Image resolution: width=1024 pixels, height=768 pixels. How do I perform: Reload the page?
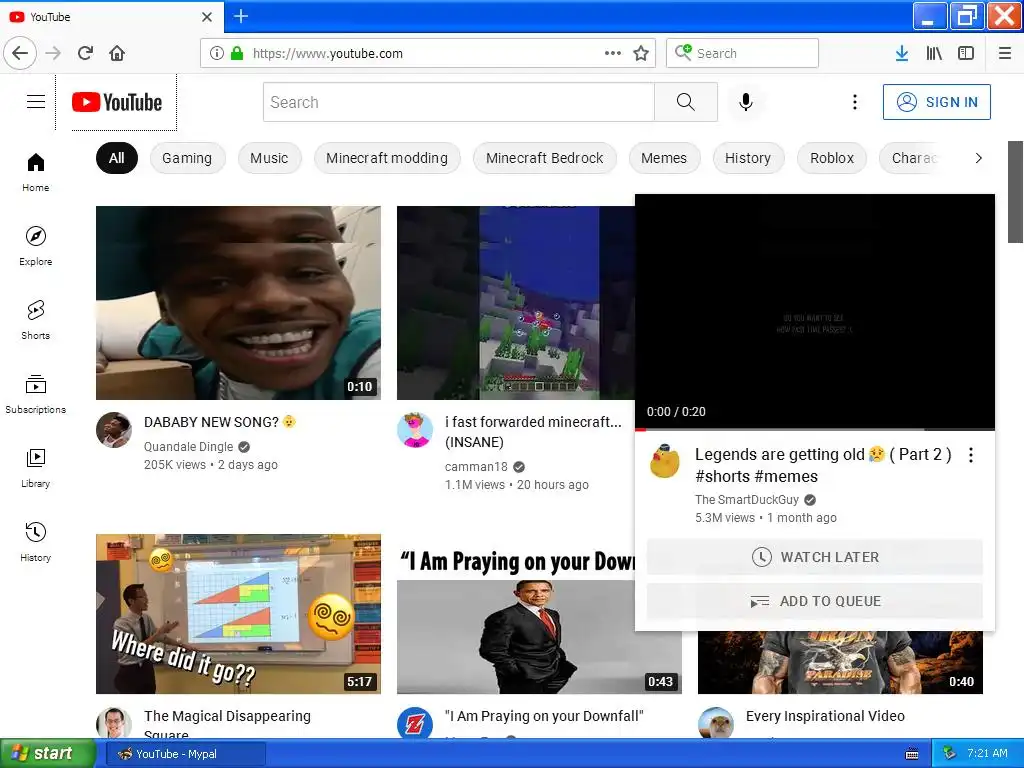point(85,53)
